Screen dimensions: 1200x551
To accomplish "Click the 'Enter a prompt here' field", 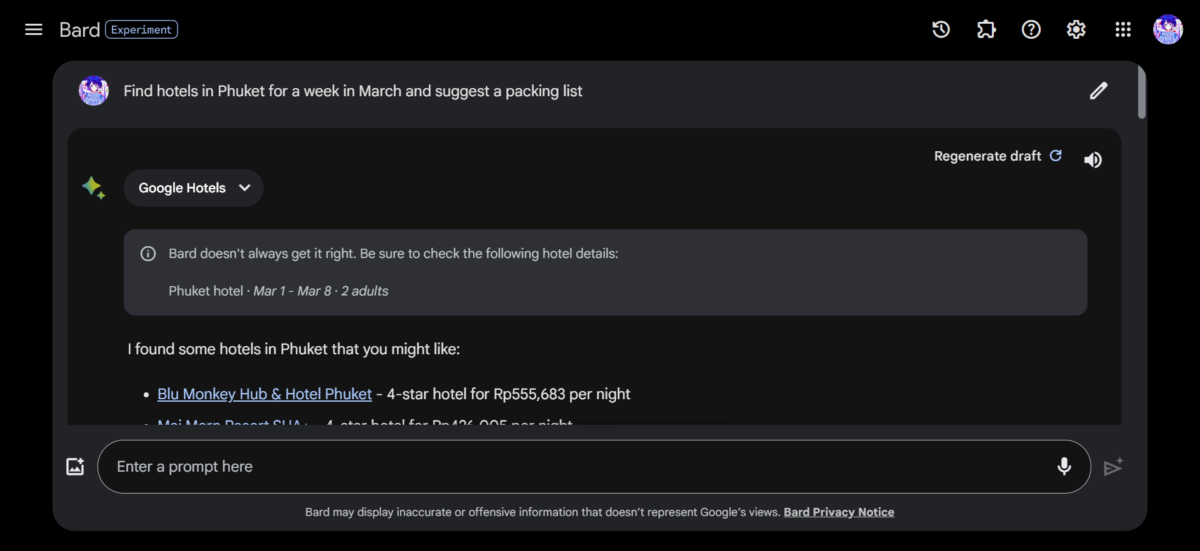I will [x=580, y=466].
